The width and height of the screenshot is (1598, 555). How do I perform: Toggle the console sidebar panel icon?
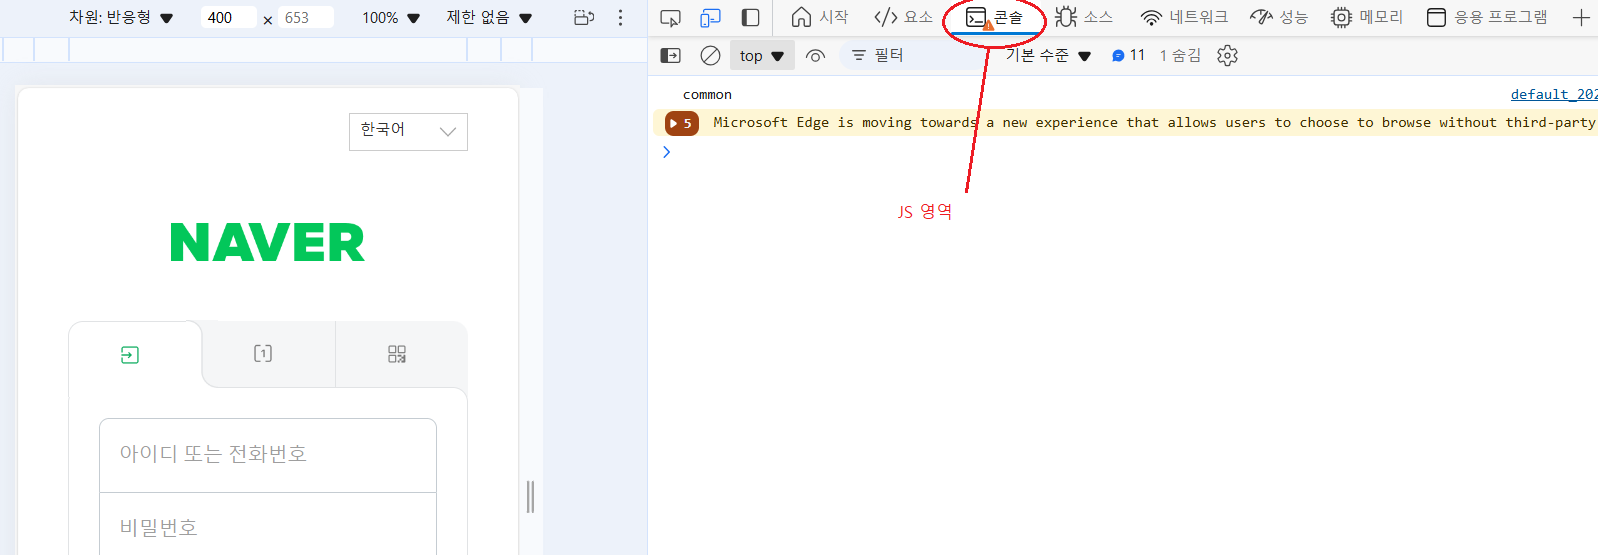671,56
